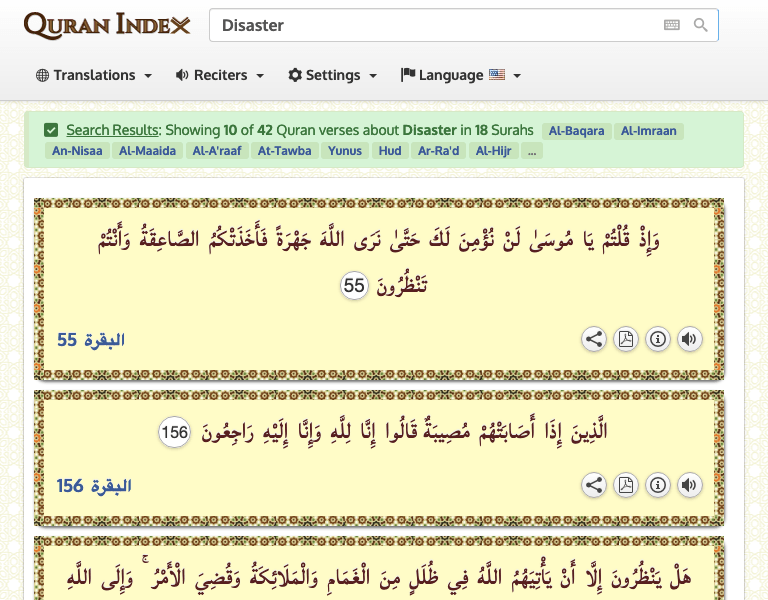The image size is (768, 600).
Task: Play audio recitation of verse 55
Action: click(690, 339)
